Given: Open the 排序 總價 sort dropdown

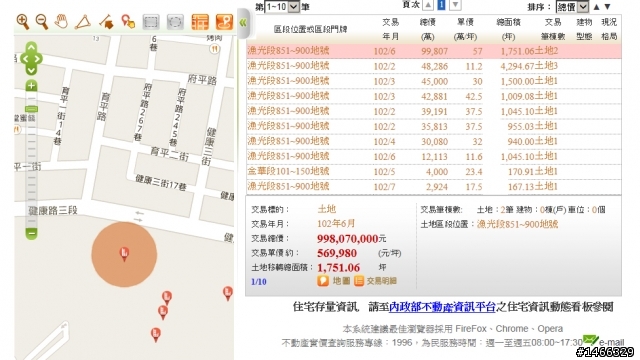Looking at the screenshot, I should (x=572, y=7).
